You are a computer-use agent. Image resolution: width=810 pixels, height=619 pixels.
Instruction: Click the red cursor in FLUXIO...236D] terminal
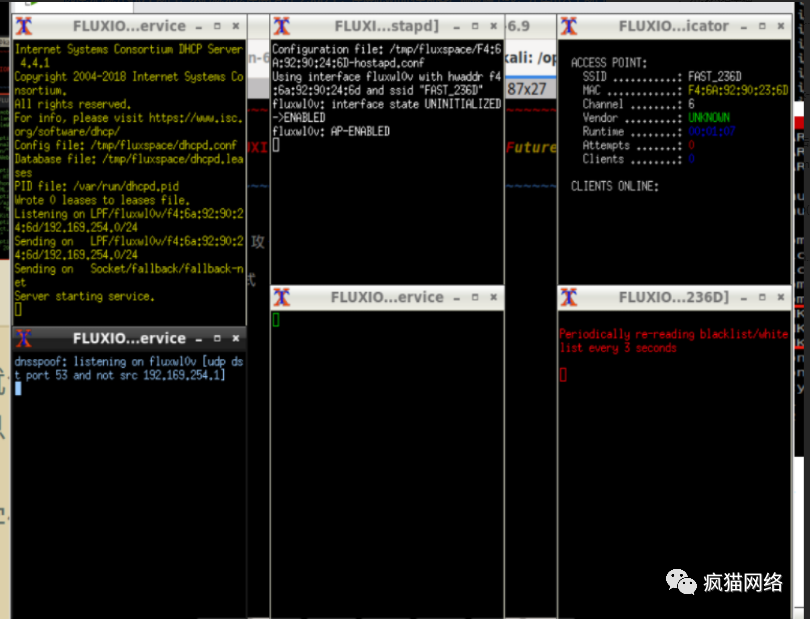(x=563, y=375)
